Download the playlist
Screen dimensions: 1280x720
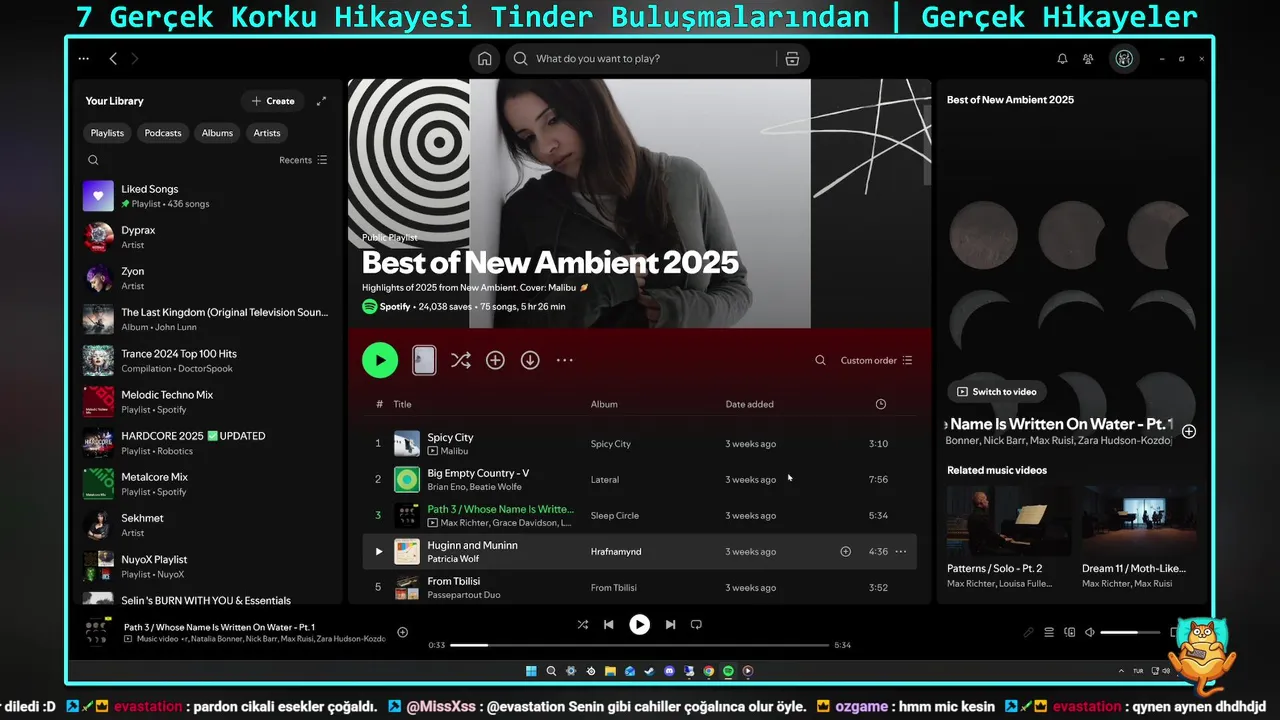(x=530, y=360)
